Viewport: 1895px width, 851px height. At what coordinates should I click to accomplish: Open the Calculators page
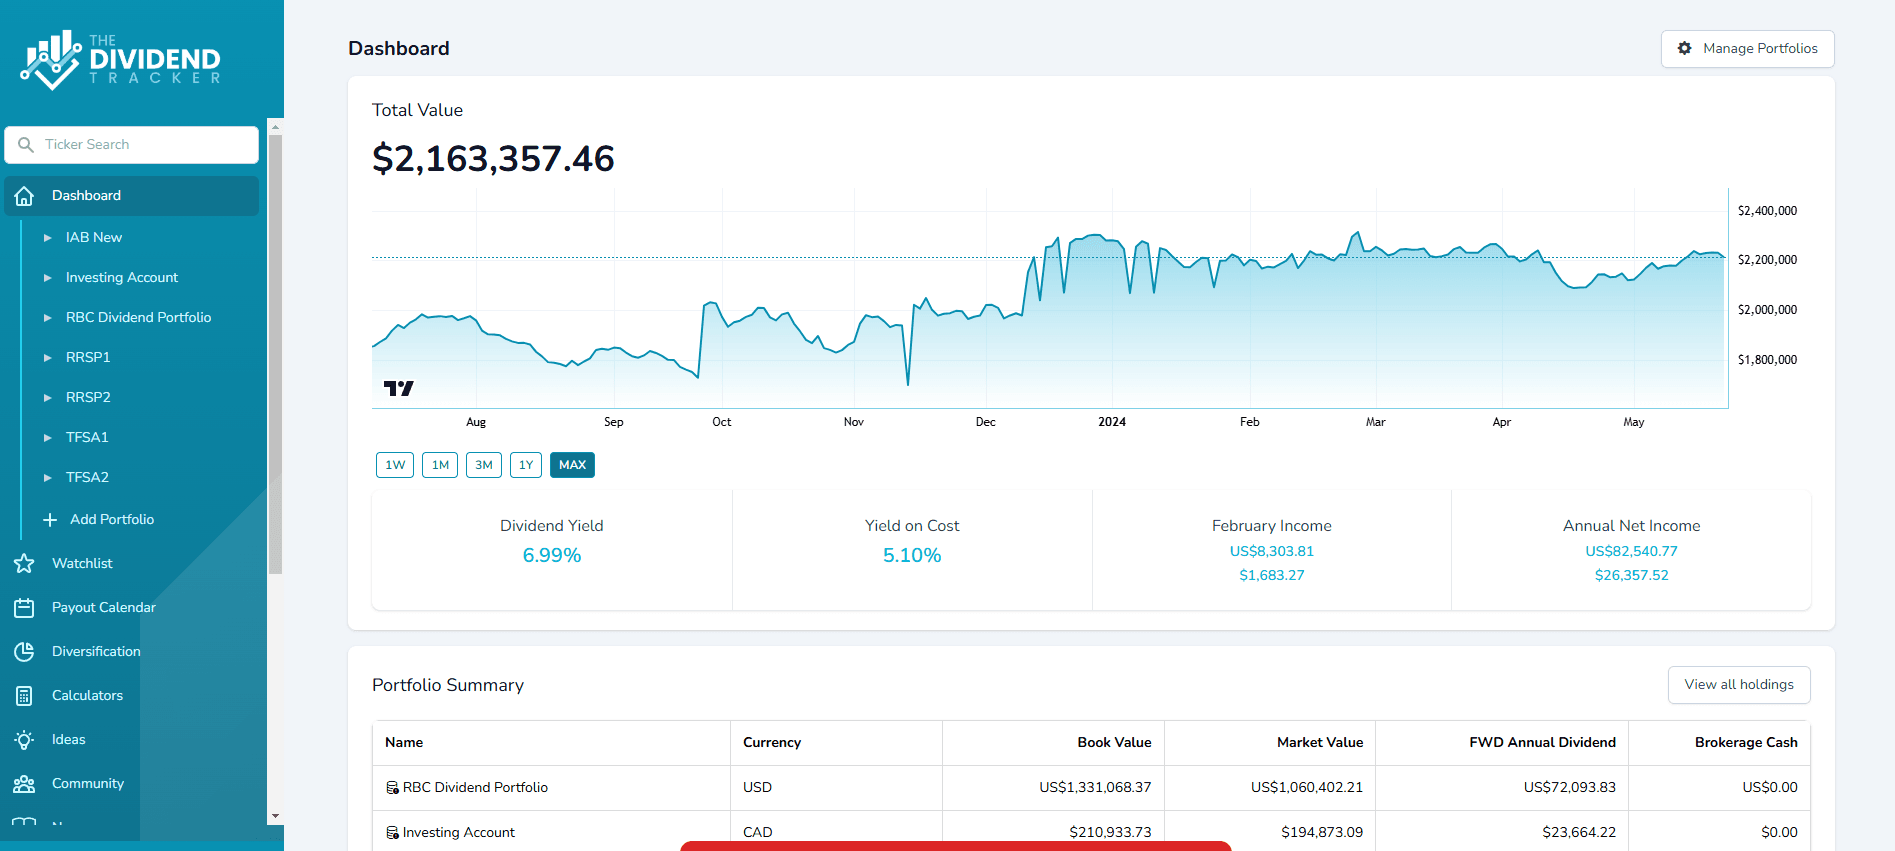coord(87,696)
